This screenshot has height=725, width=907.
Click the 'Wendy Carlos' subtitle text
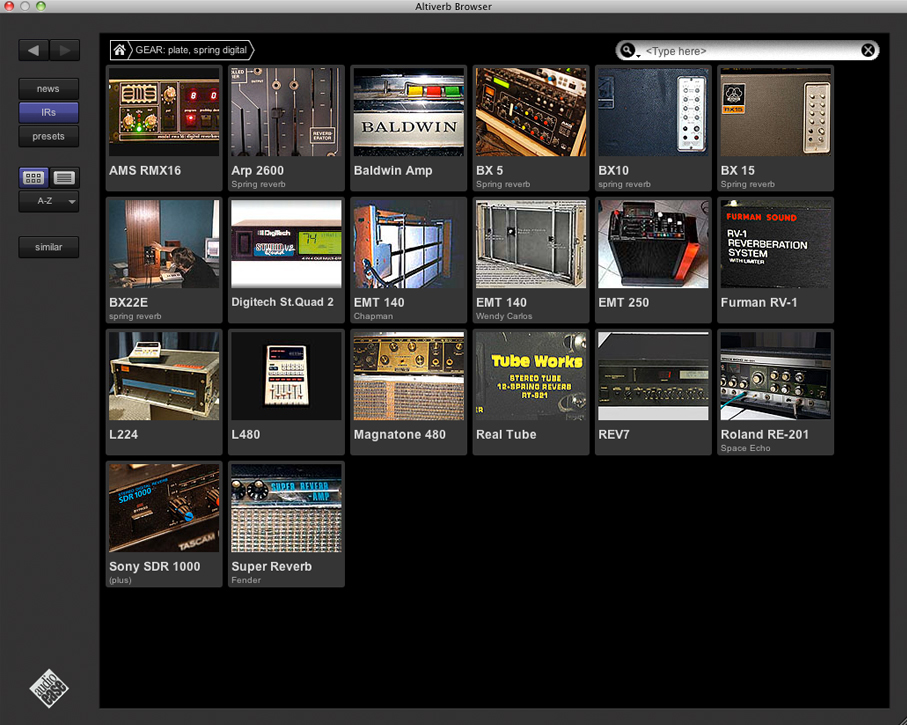pos(504,316)
